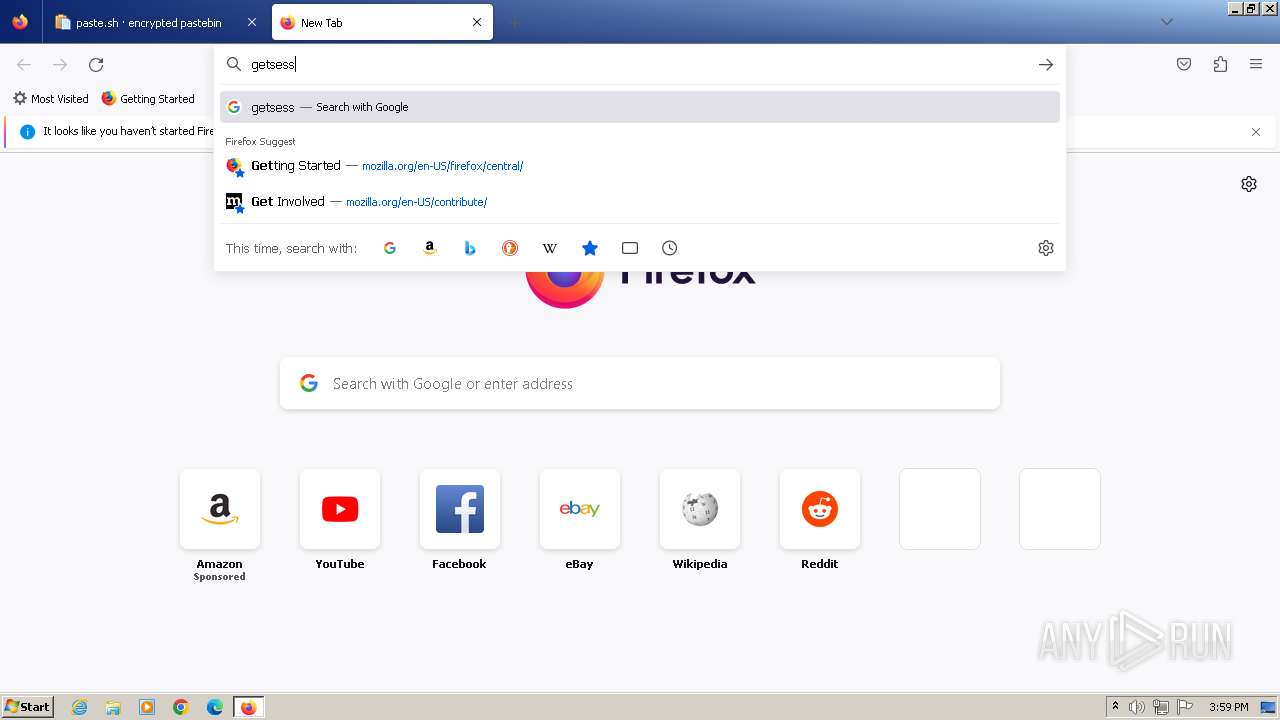Search History via clock icon
This screenshot has width=1280, height=720.
pos(670,248)
